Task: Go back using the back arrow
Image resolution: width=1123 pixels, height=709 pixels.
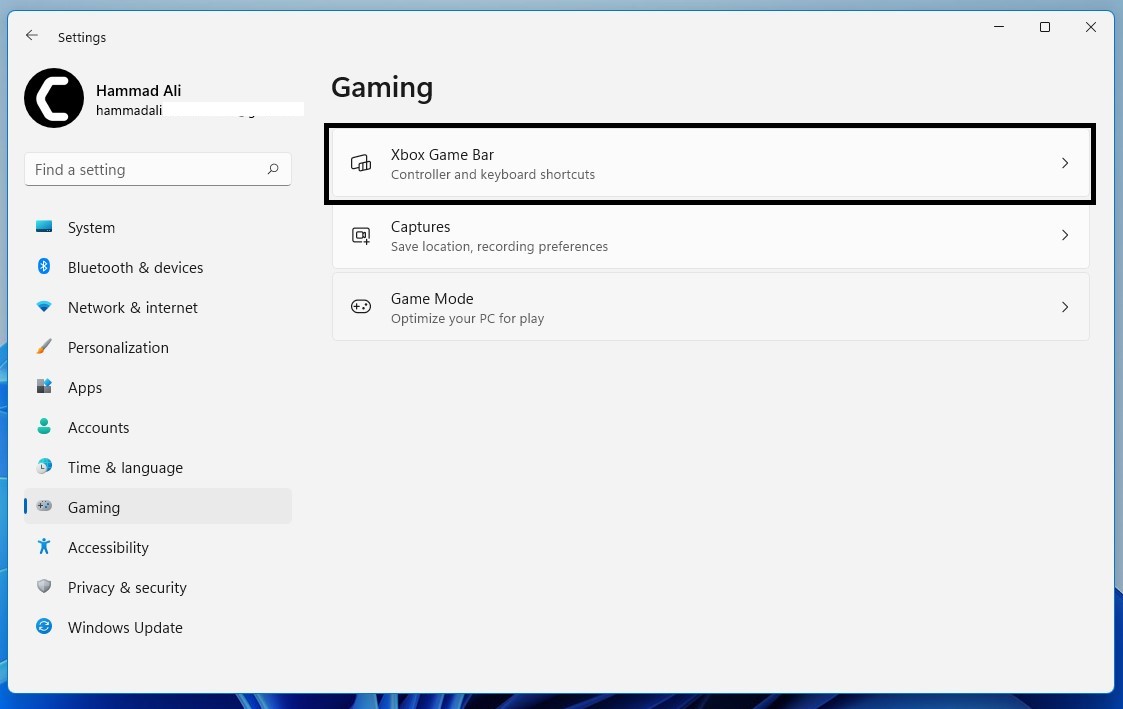Action: pos(32,36)
